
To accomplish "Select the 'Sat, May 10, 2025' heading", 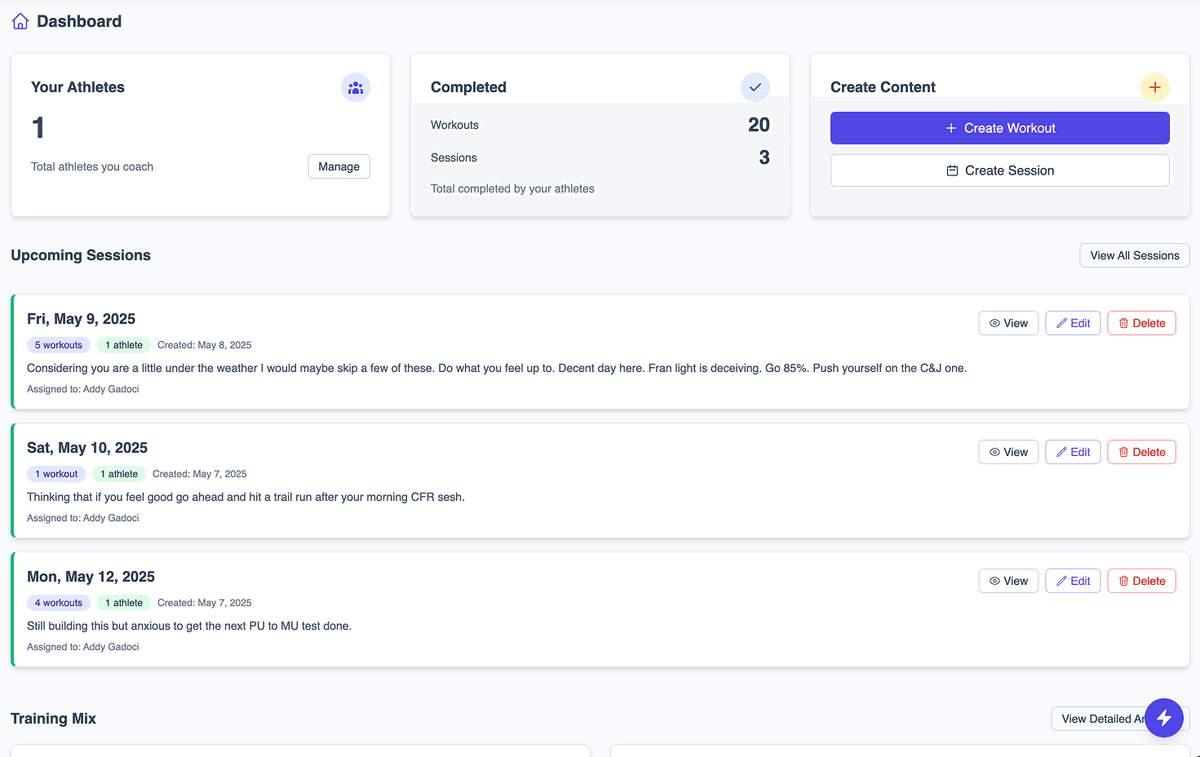I will pyautogui.click(x=87, y=448).
